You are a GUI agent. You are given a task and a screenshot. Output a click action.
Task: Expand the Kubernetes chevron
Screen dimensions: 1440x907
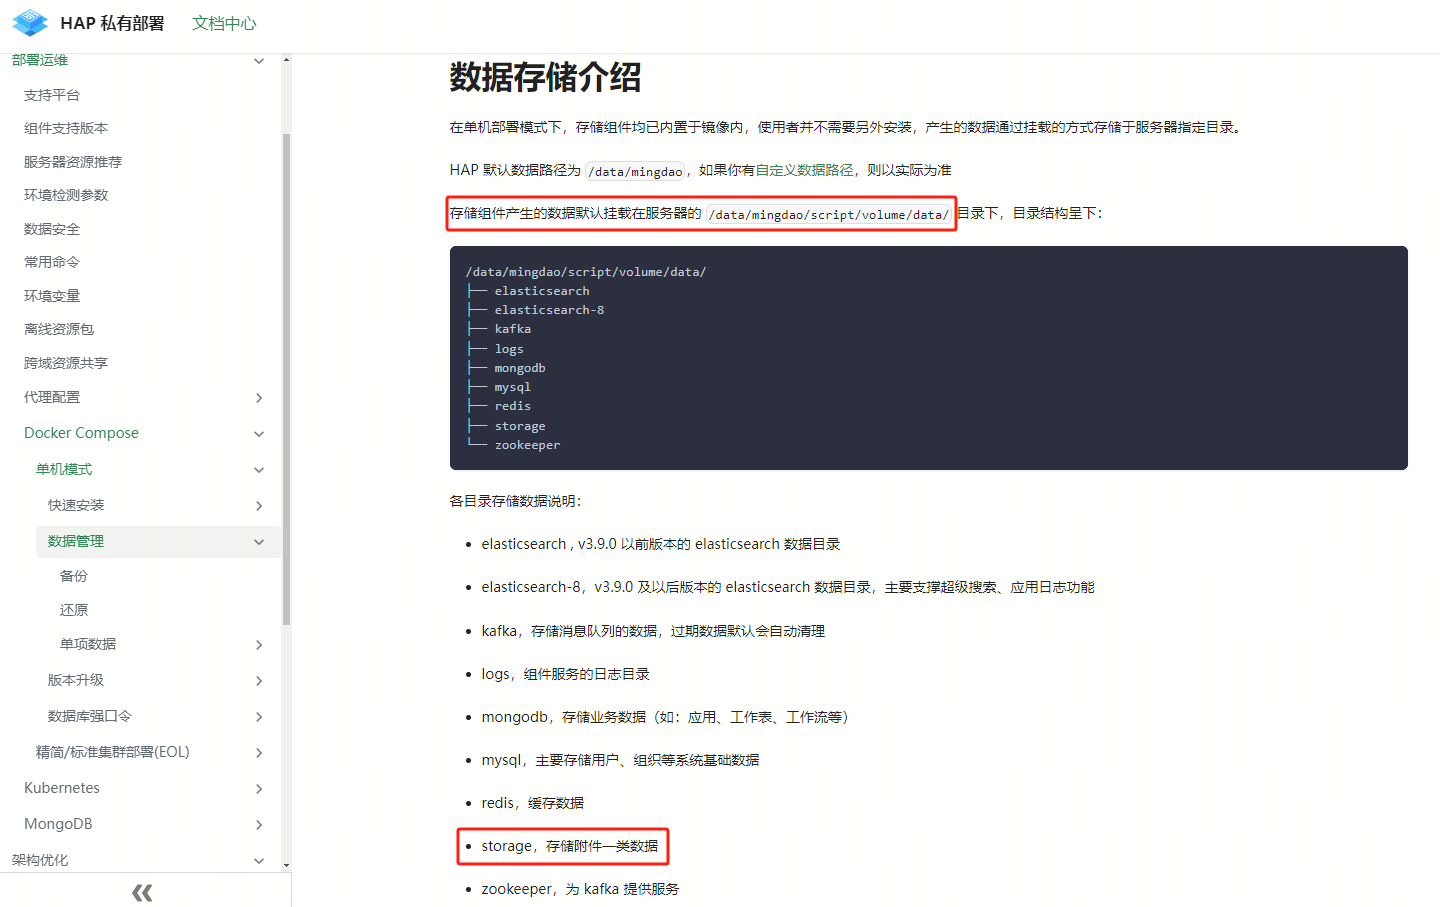click(x=259, y=789)
